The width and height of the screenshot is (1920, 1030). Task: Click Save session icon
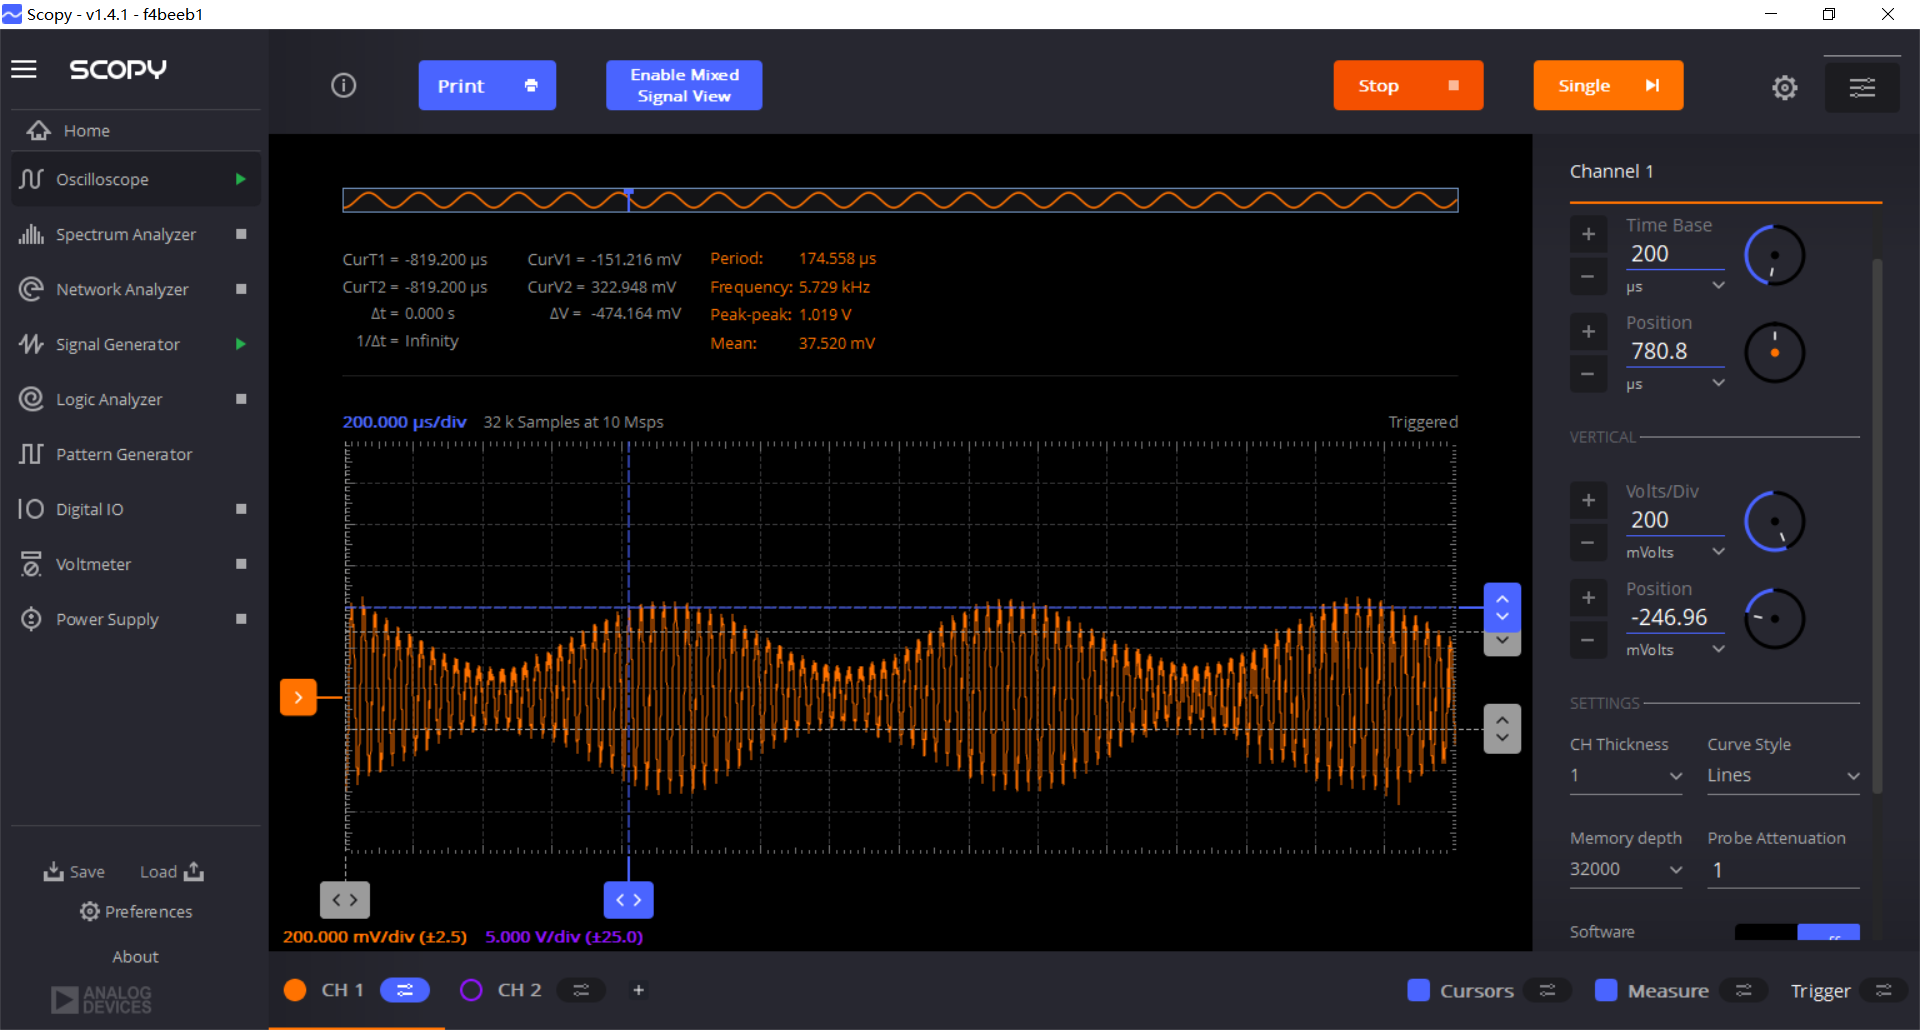[53, 872]
